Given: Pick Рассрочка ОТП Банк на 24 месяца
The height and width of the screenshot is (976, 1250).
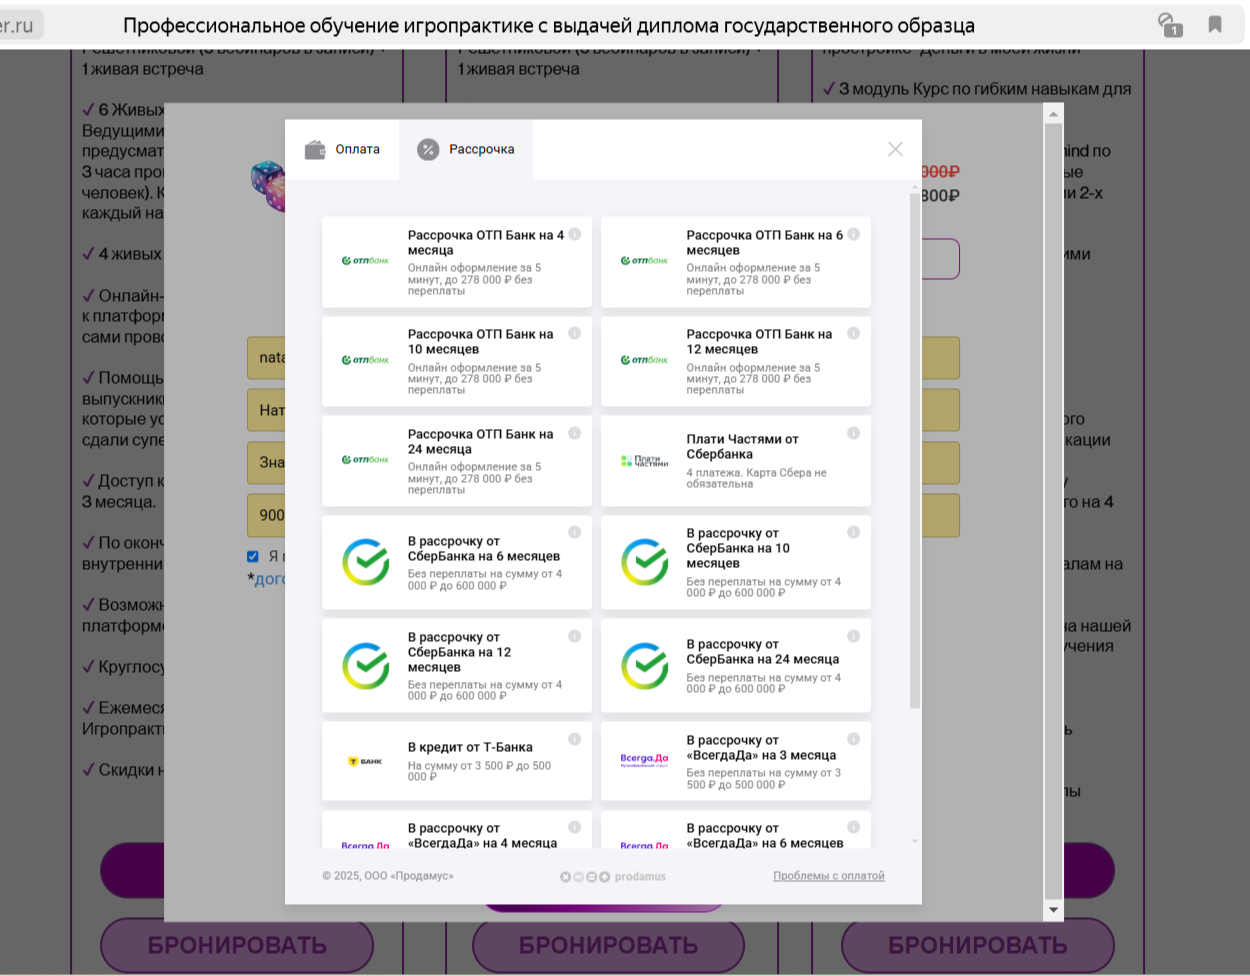Looking at the screenshot, I should [x=457, y=461].
